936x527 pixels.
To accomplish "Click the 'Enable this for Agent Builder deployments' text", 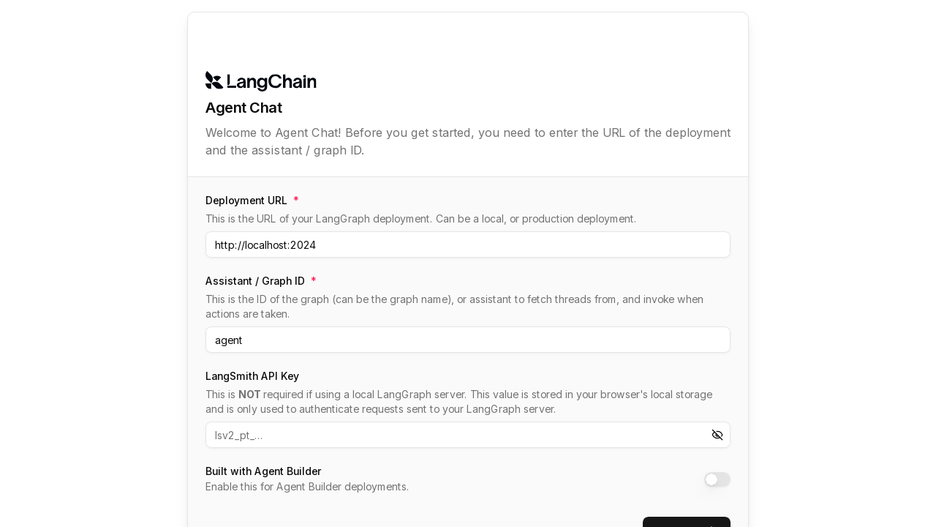I will pos(307,487).
